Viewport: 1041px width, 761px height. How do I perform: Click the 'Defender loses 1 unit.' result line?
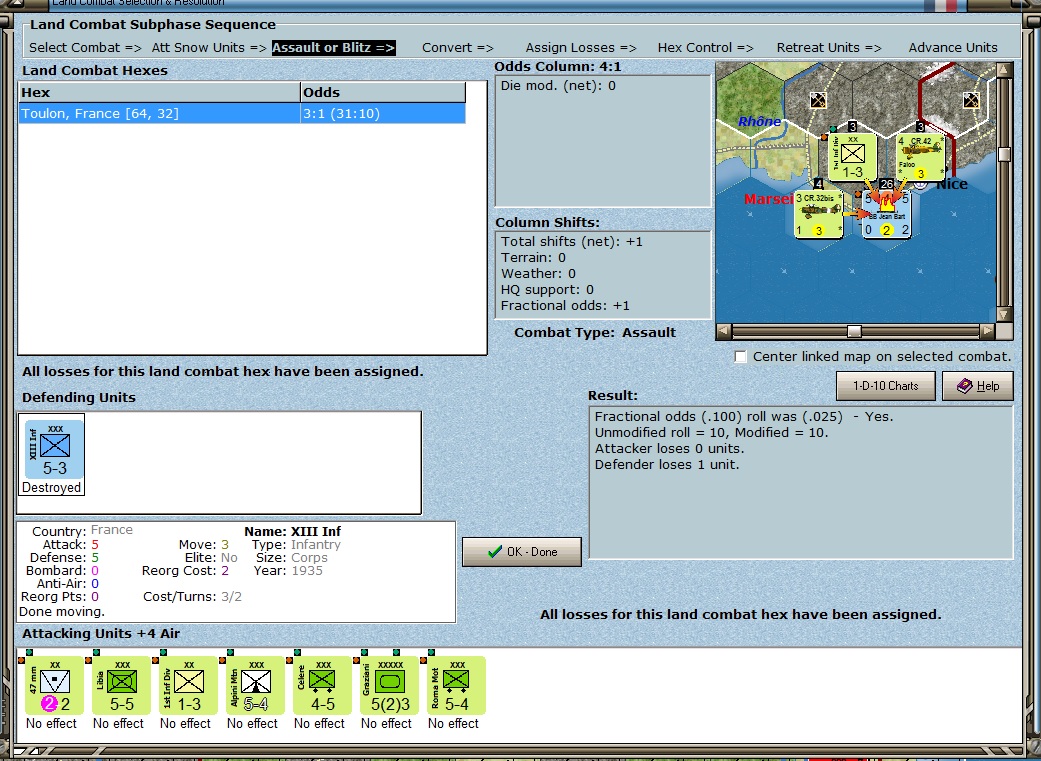[667, 465]
